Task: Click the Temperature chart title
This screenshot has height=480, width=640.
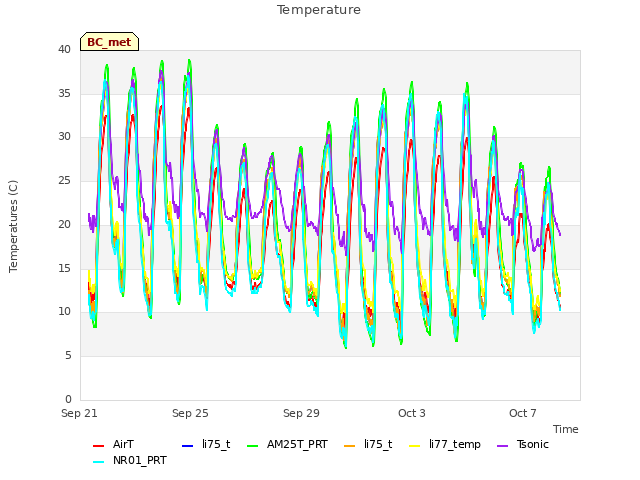Action: pyautogui.click(x=319, y=10)
